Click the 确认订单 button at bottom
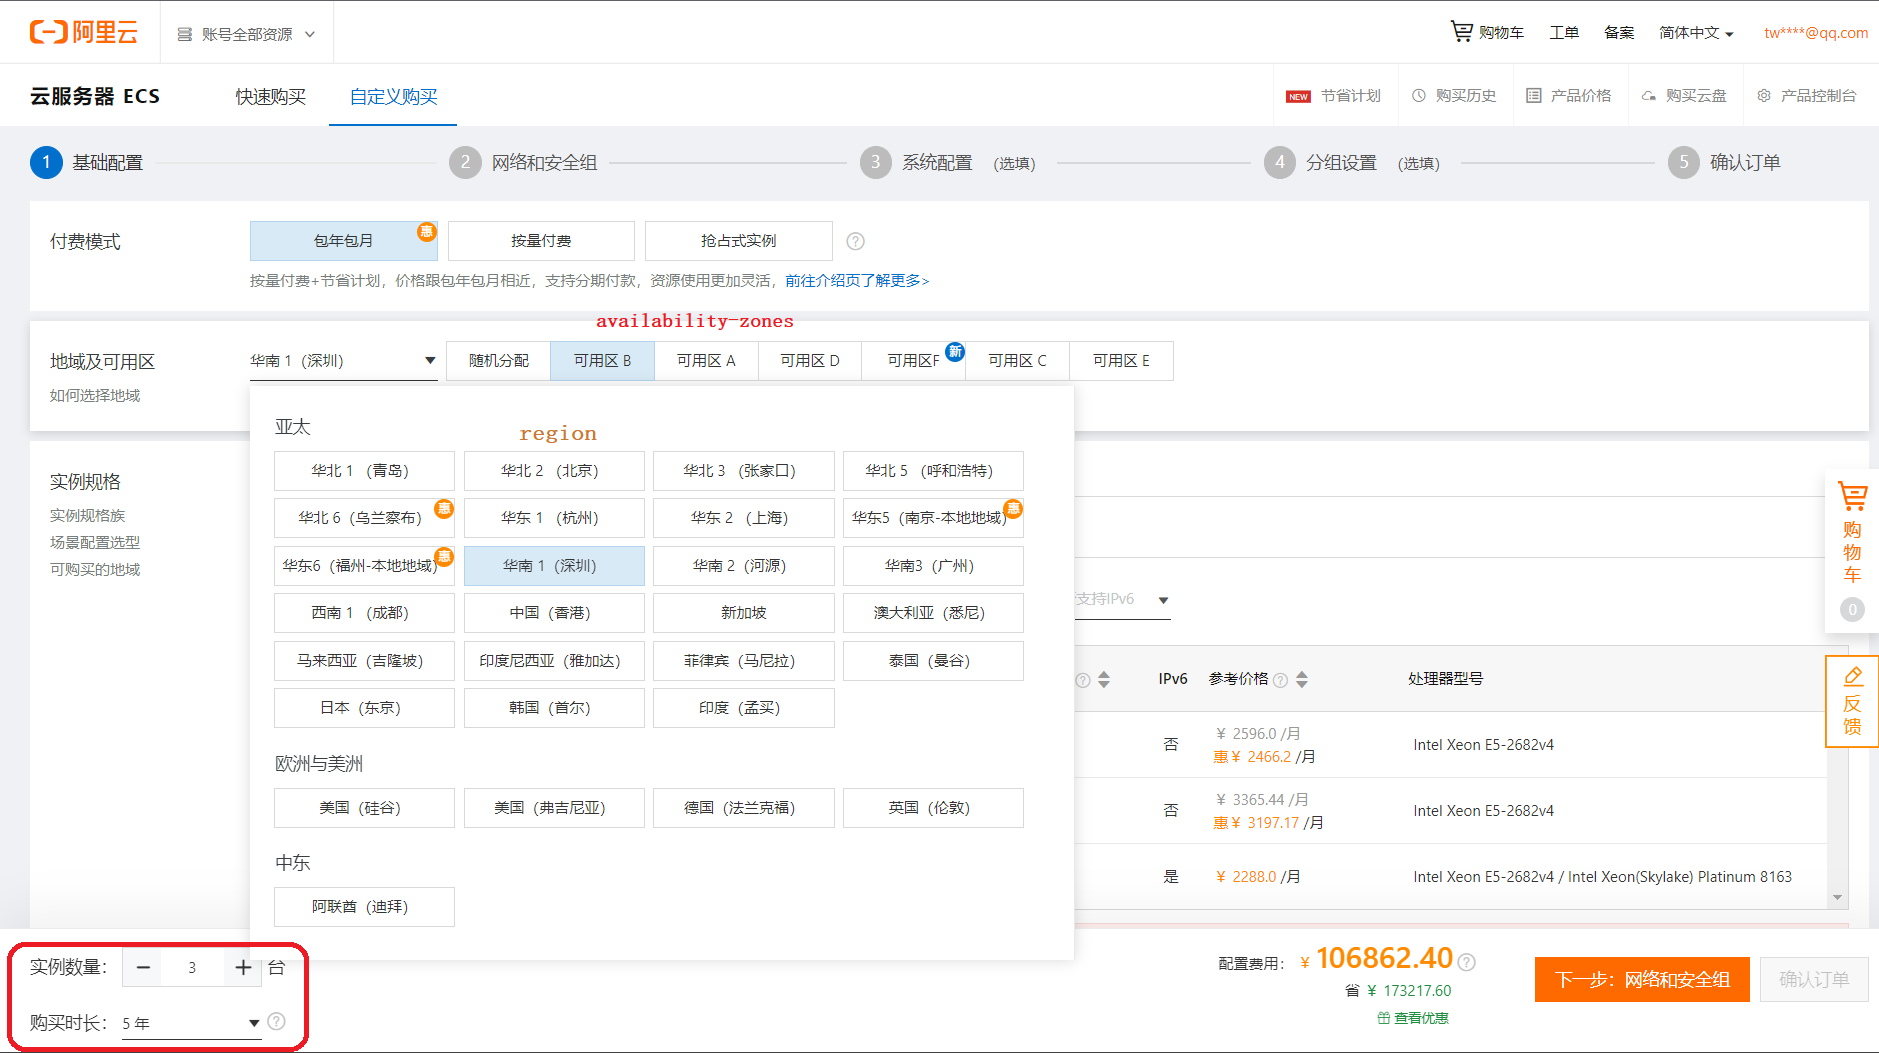 click(x=1813, y=979)
